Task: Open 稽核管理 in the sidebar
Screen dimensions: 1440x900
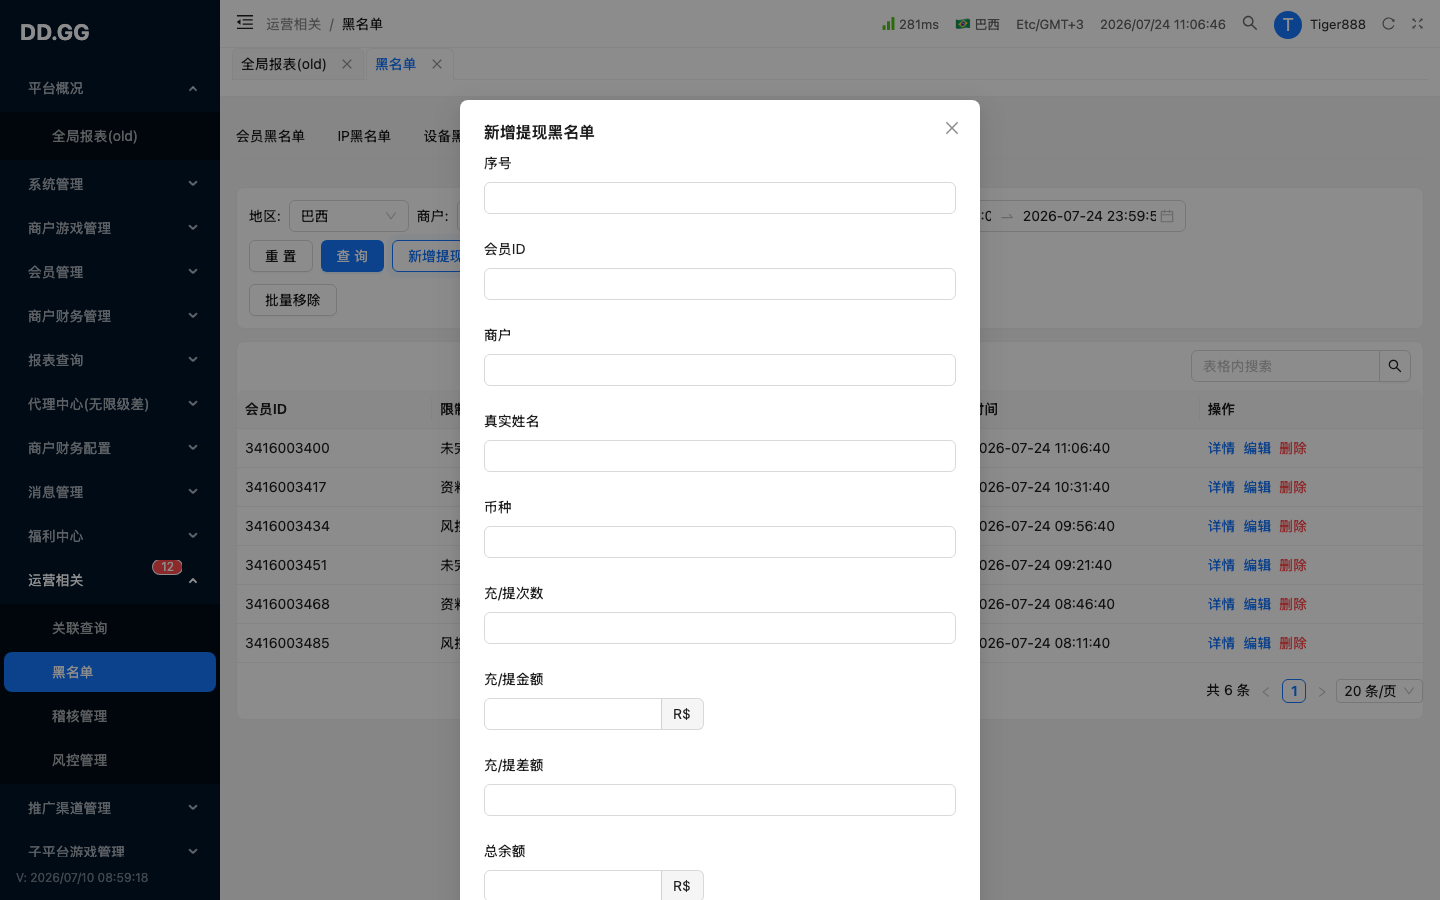Action: 110,716
